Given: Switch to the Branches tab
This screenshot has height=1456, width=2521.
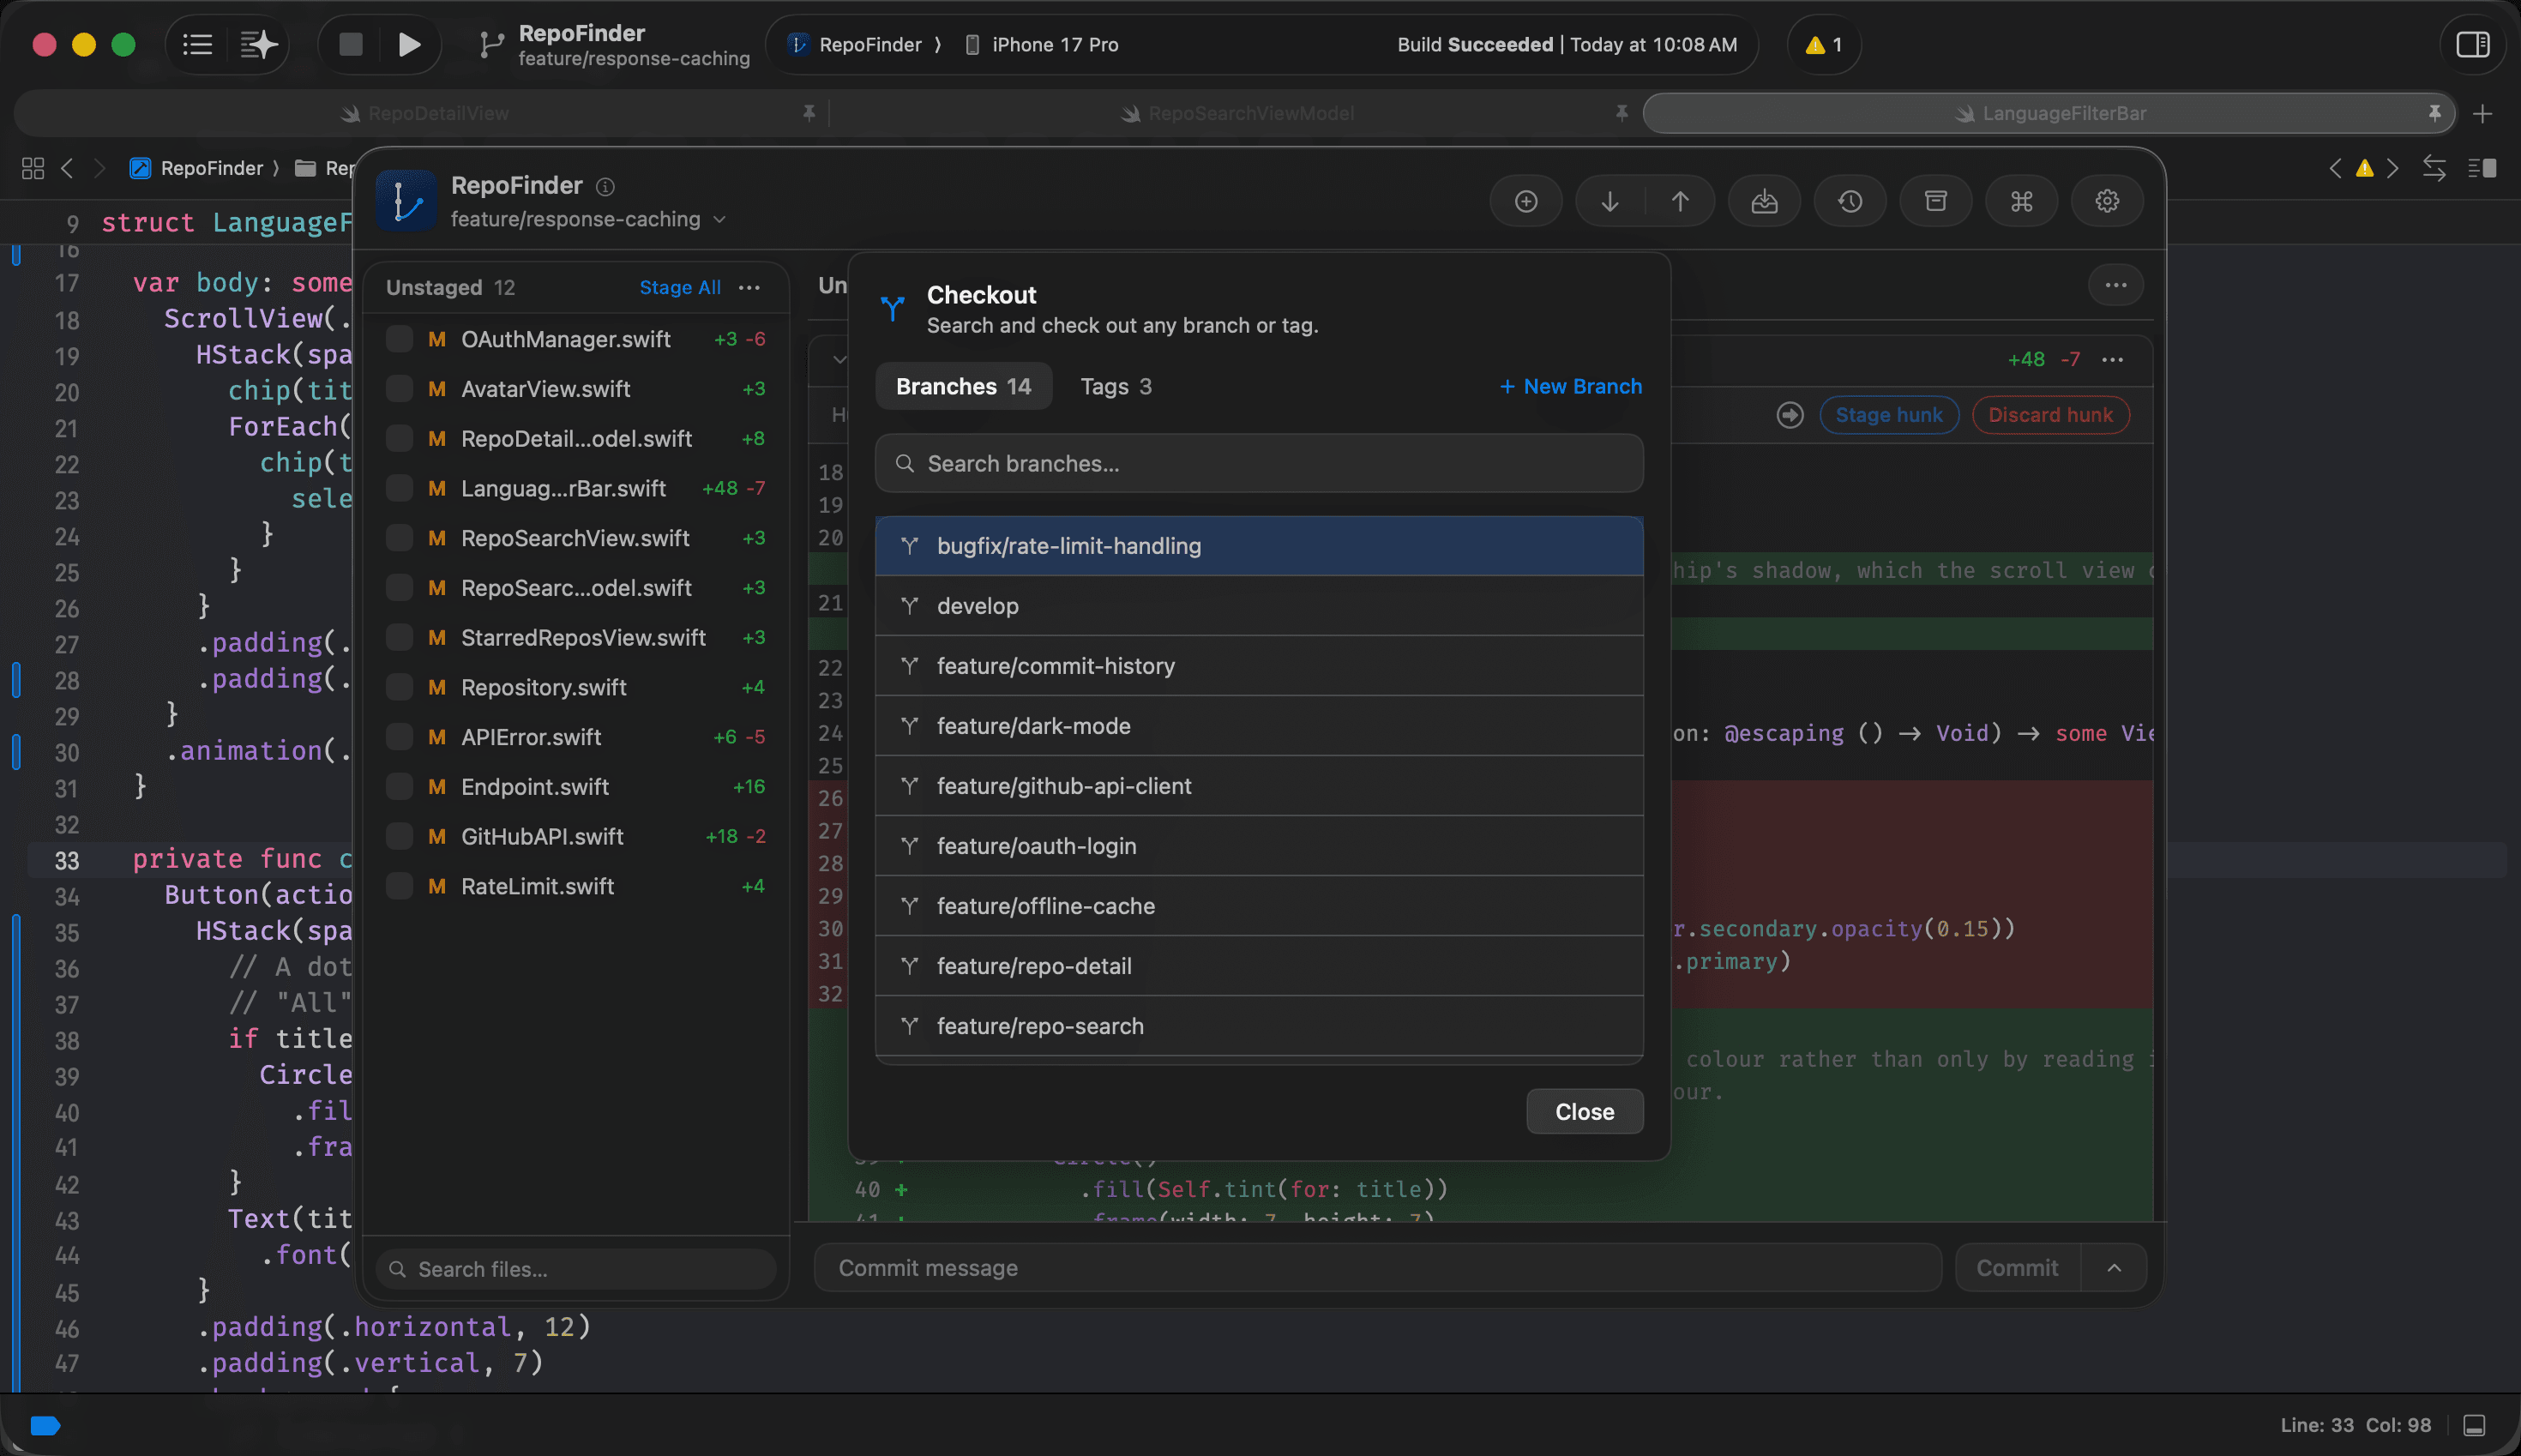Looking at the screenshot, I should pyautogui.click(x=963, y=386).
